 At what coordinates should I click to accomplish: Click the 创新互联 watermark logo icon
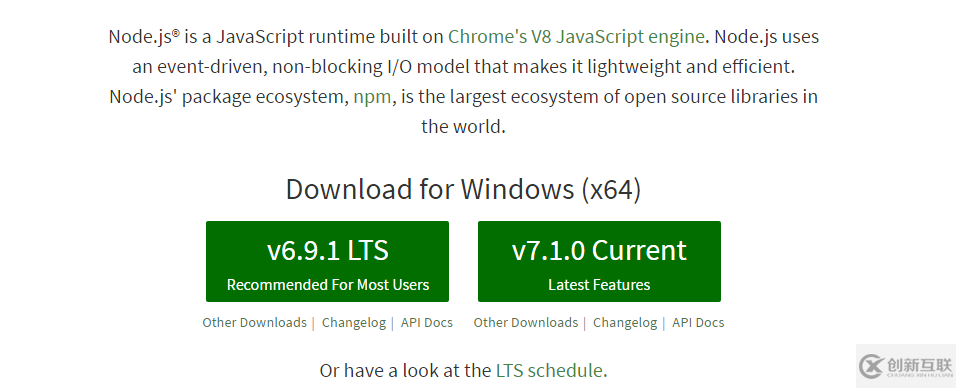(x=872, y=366)
